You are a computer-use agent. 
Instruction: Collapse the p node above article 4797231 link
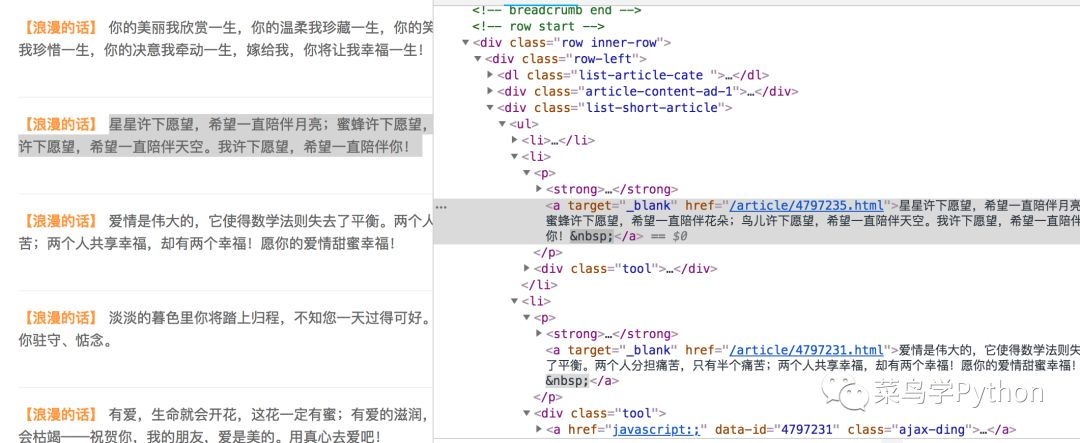point(528,318)
